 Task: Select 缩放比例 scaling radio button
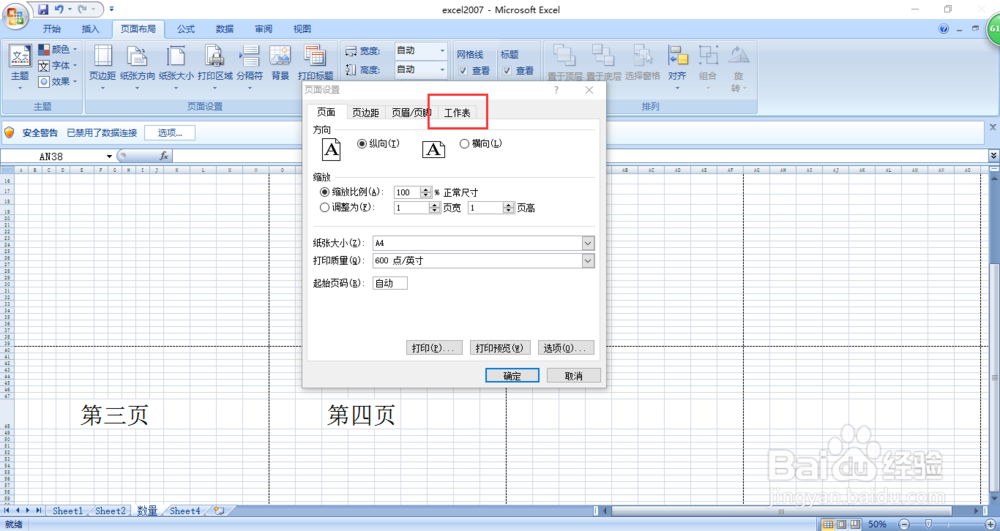pyautogui.click(x=325, y=192)
